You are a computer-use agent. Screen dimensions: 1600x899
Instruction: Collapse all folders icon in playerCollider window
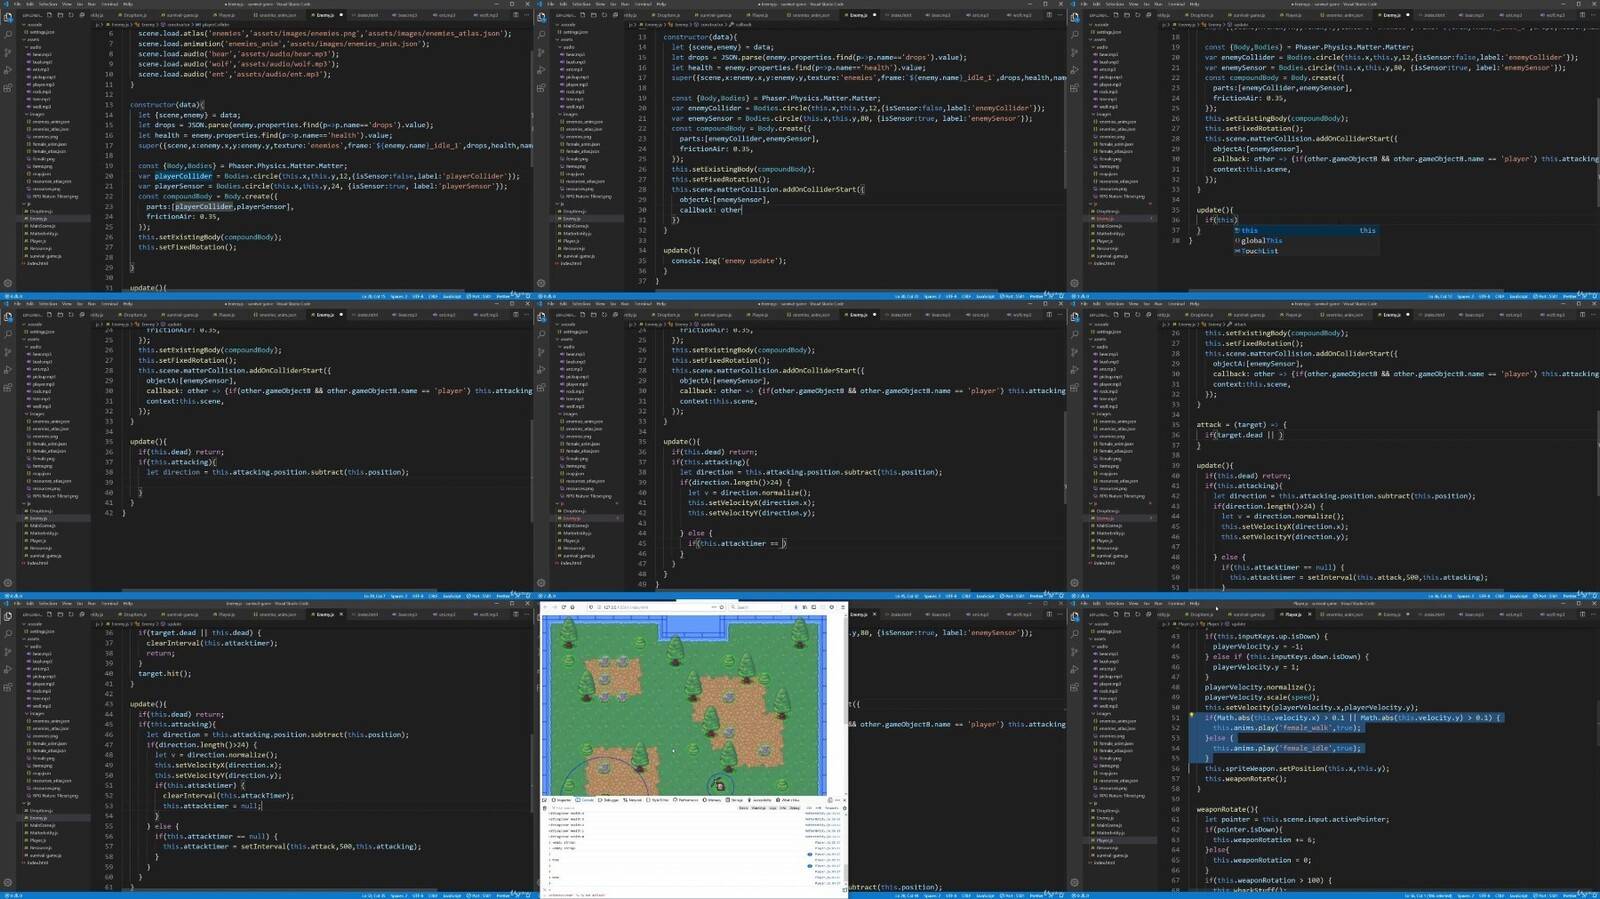point(82,15)
